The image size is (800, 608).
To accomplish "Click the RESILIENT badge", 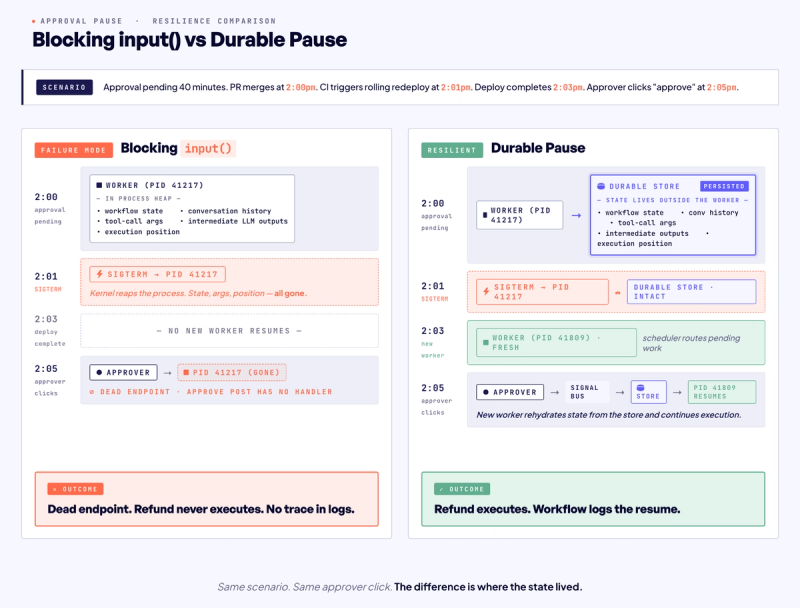I will pyautogui.click(x=452, y=150).
